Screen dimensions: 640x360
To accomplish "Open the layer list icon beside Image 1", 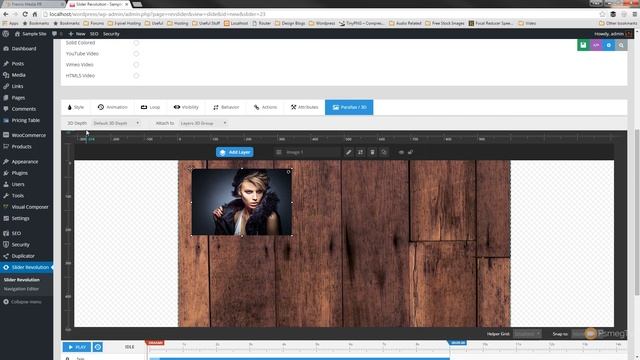I will 279,152.
